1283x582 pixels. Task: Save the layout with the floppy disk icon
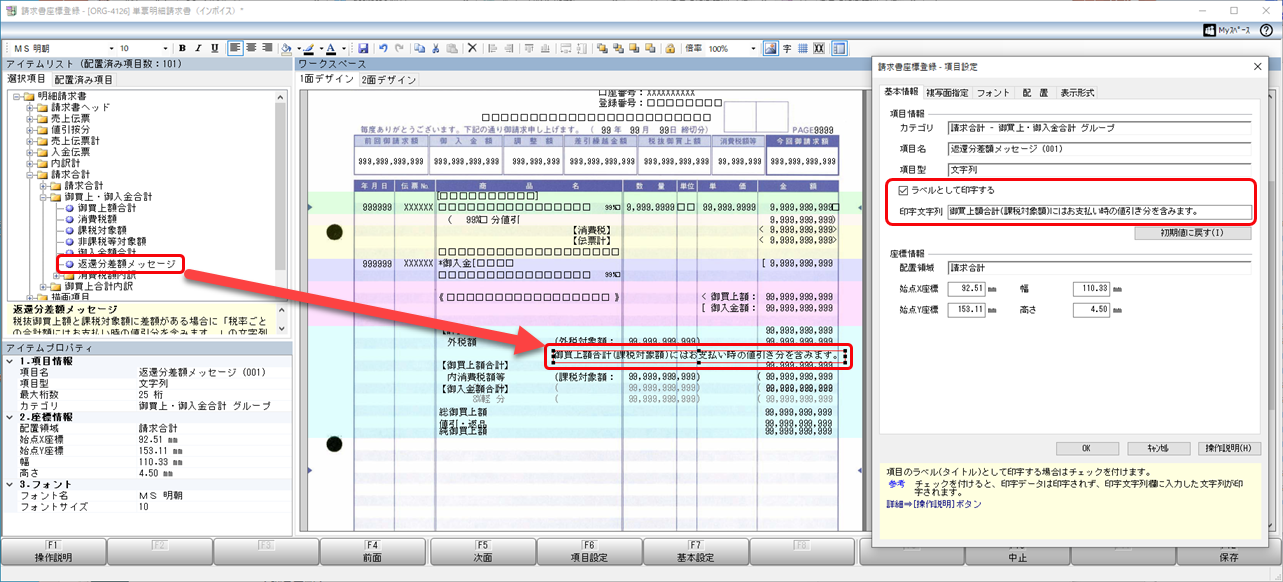363,48
